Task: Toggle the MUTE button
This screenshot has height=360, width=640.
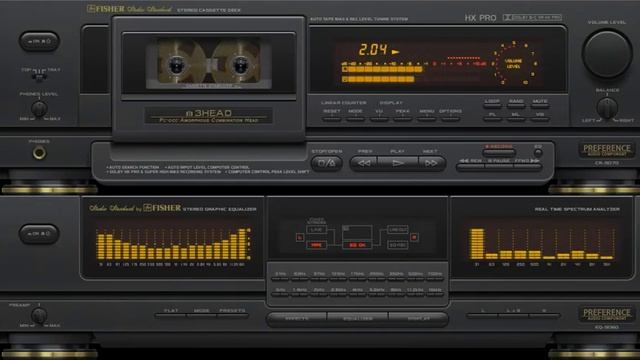Action: coord(540,105)
